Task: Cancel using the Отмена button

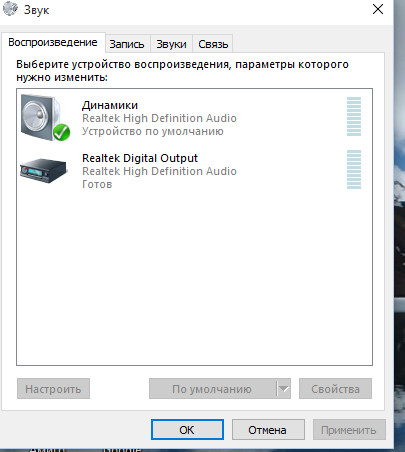Action: tap(268, 430)
